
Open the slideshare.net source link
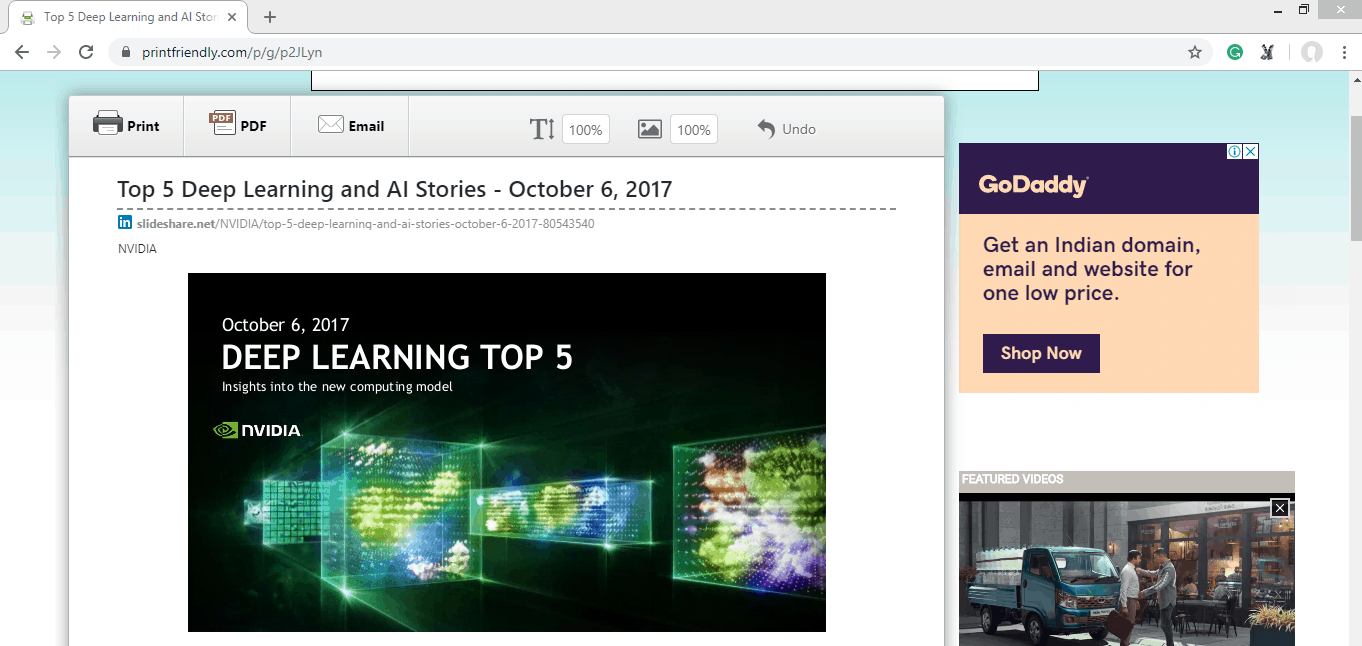(x=365, y=224)
